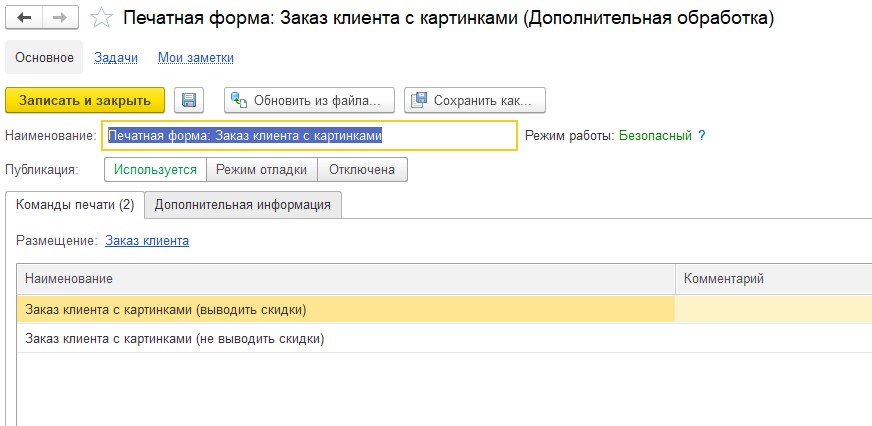The width and height of the screenshot is (872, 426).
Task: Select the Основное section
Action: click(x=44, y=57)
